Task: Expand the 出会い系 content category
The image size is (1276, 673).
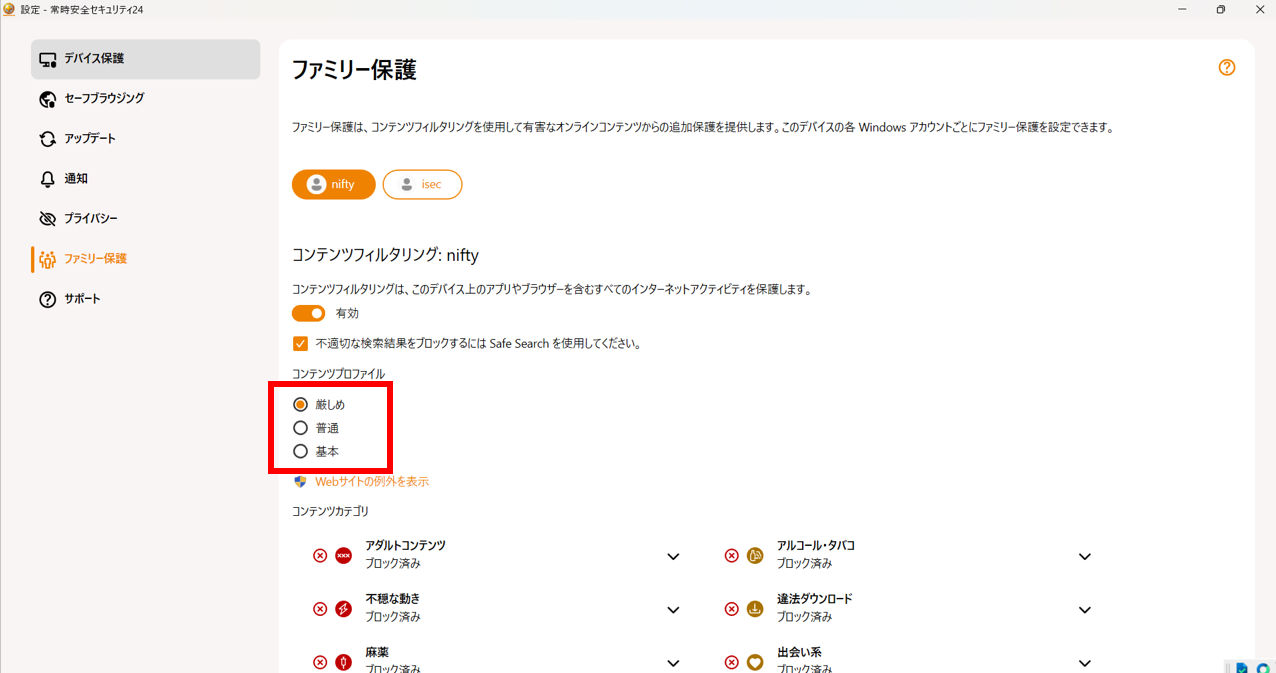Action: [x=1084, y=662]
